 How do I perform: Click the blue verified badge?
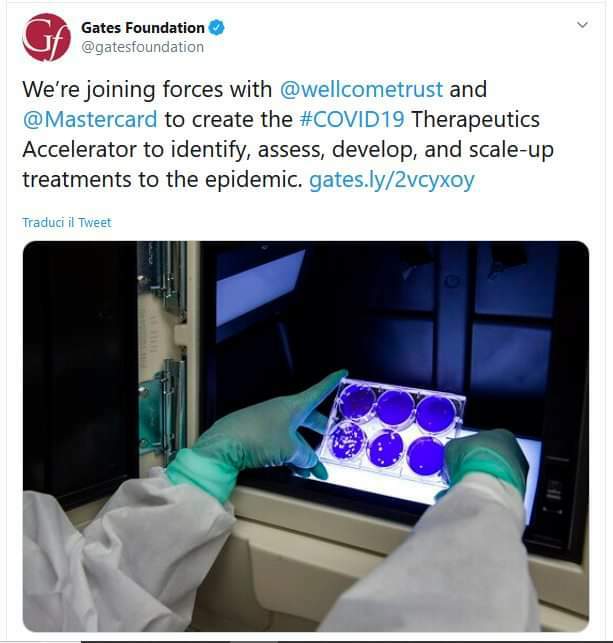(x=216, y=27)
